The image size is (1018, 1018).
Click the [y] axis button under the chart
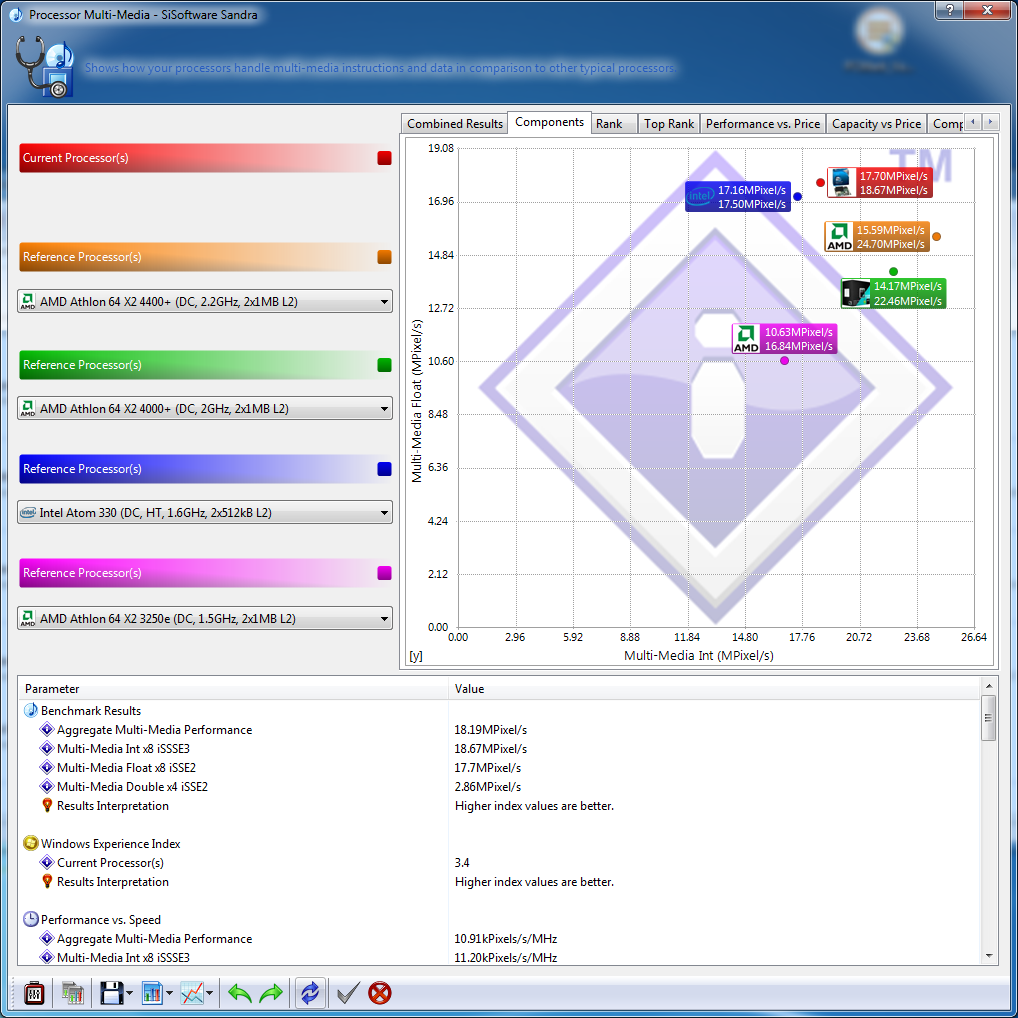[416, 656]
